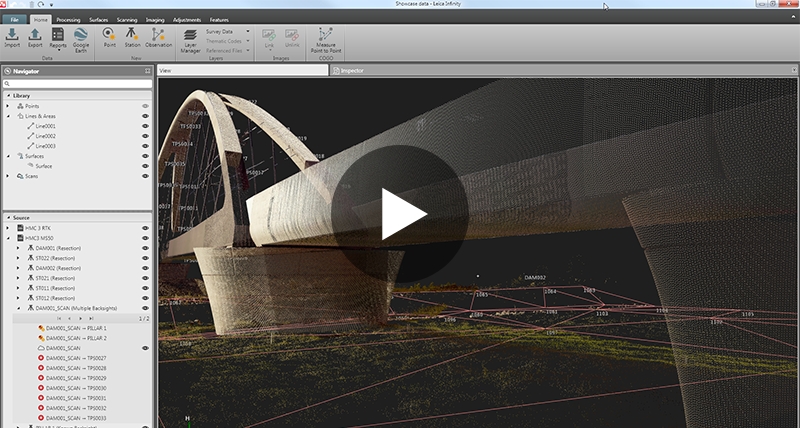
Task: Open Google Earth from the ribbon
Action: [80, 36]
